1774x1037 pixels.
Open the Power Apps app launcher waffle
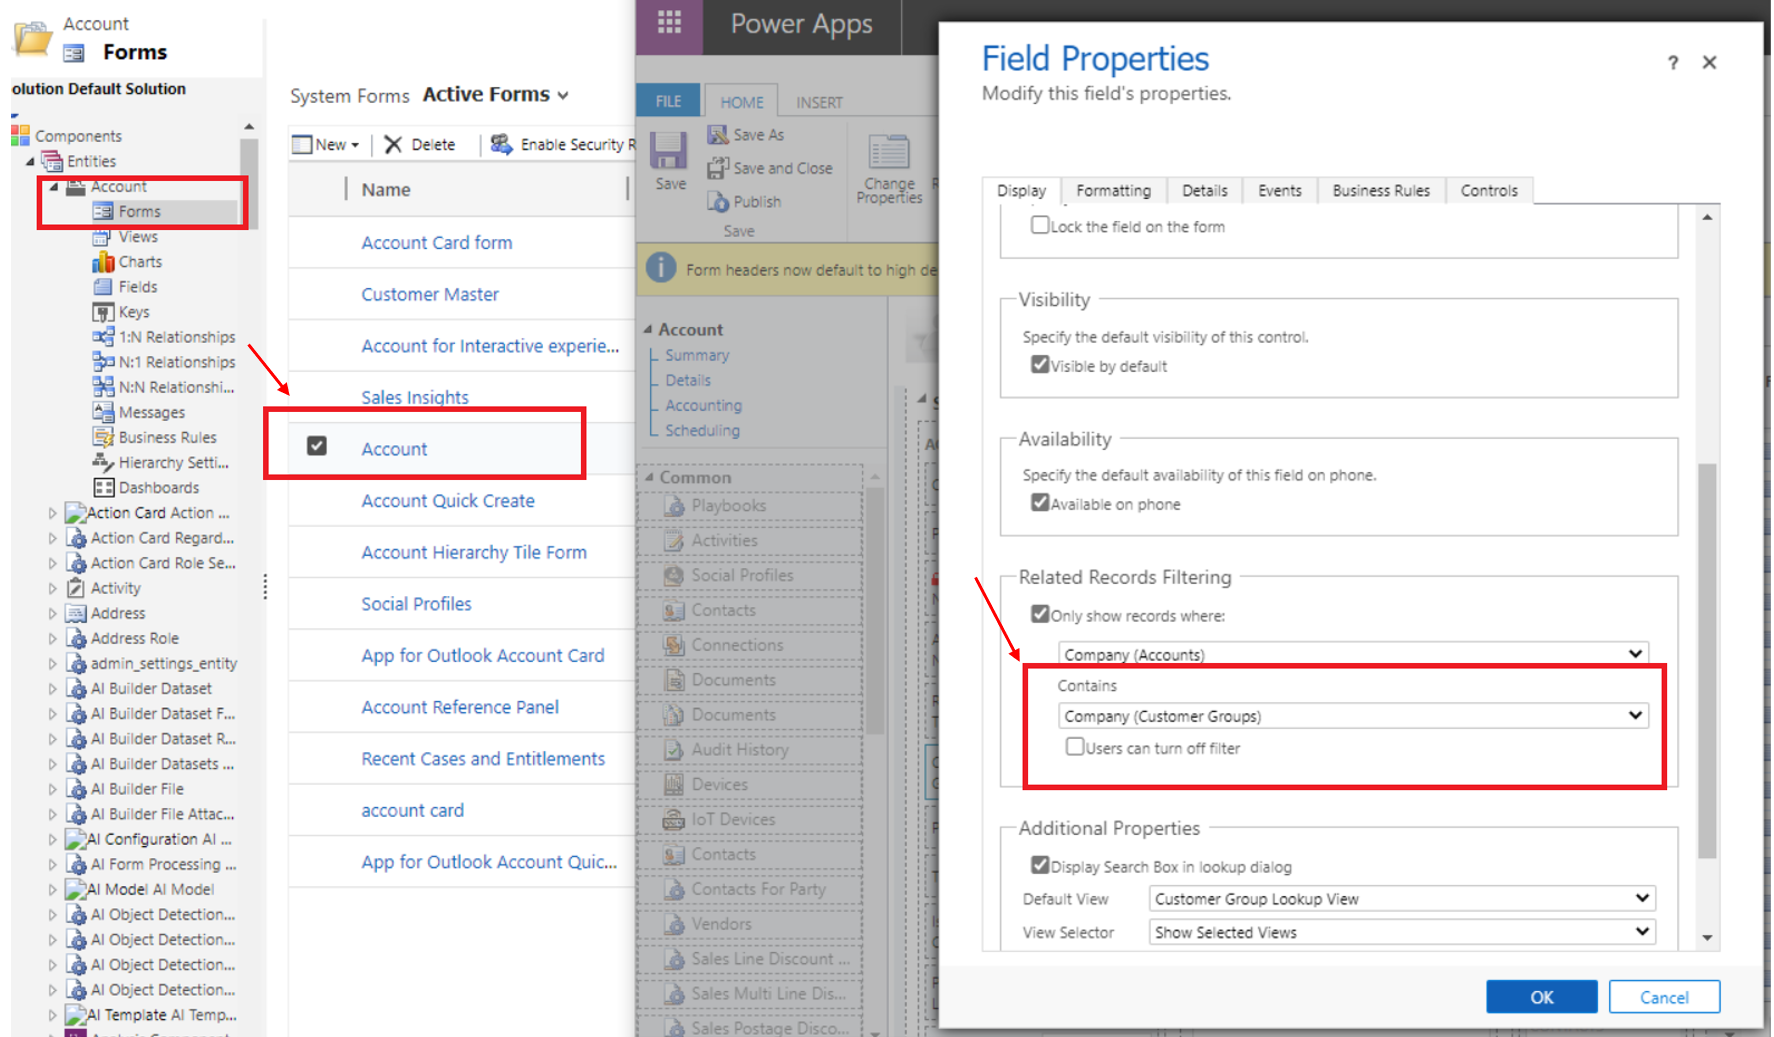point(669,22)
